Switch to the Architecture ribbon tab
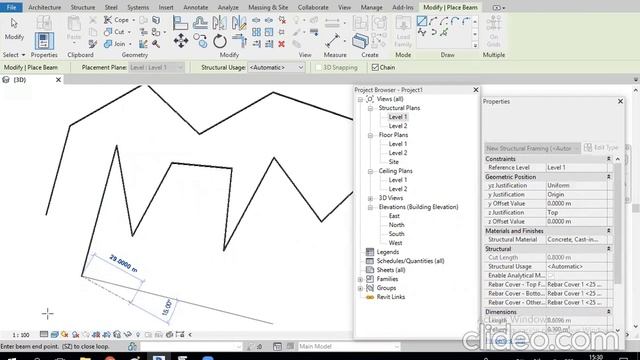Image resolution: width=640 pixels, height=360 pixels. tap(44, 7)
